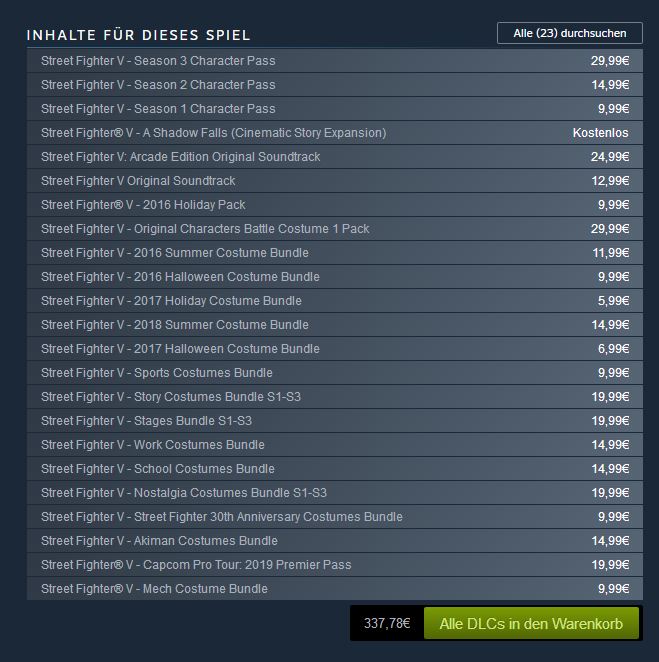
Task: Select Nostalgia Costumes Bundle S1-S3
Action: pyautogui.click(x=335, y=493)
